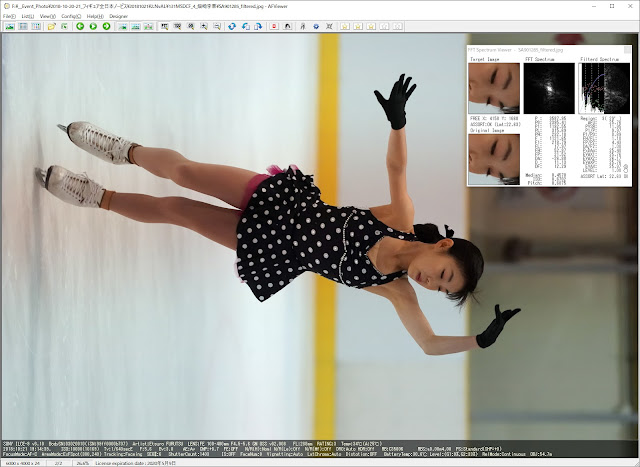This screenshot has width=640, height=467.
Task: Click the Filtered Spectrum graph
Action: (604, 88)
